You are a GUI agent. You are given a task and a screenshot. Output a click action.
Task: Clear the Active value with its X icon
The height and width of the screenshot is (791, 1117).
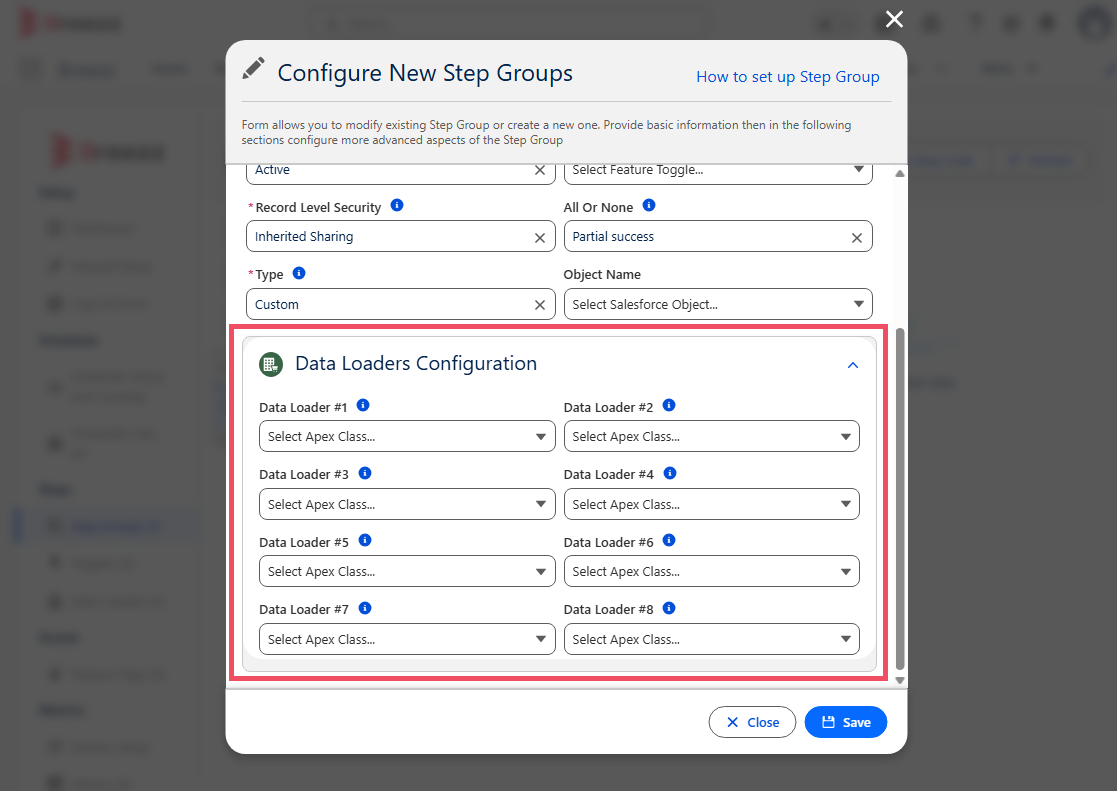(540, 170)
